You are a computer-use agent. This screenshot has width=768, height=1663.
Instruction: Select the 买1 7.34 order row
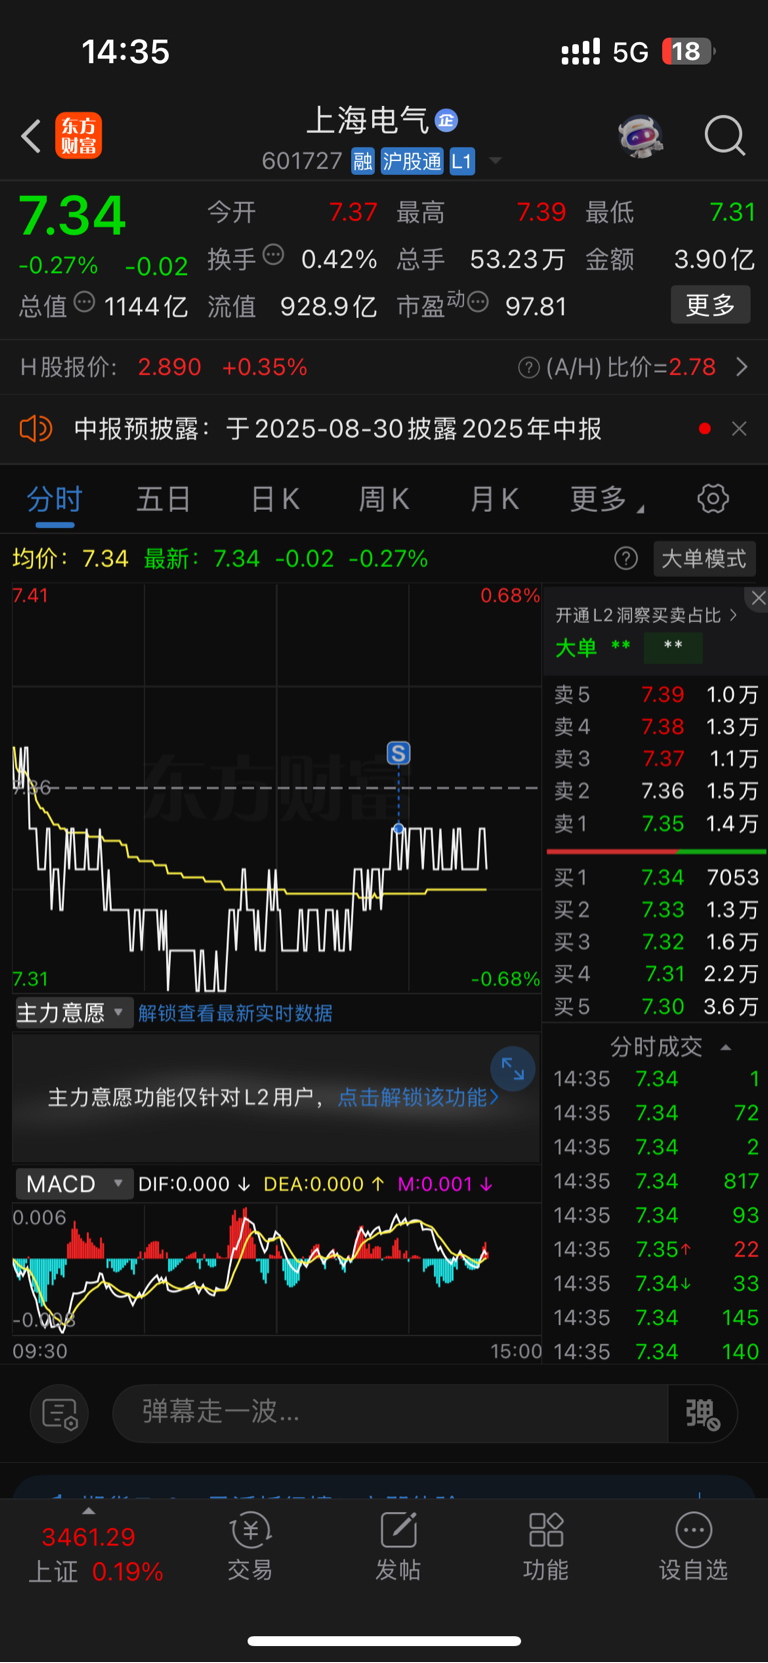pos(656,877)
